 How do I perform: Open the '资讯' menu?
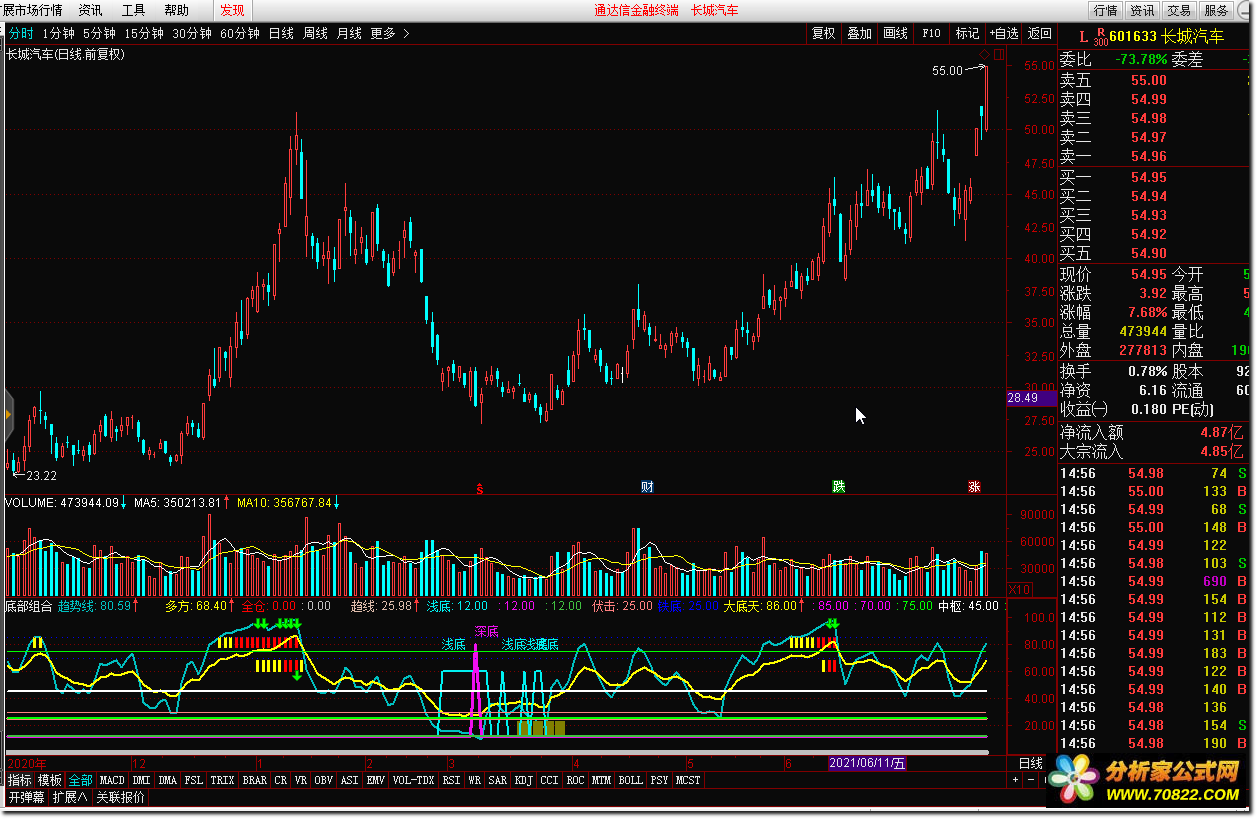(90, 10)
